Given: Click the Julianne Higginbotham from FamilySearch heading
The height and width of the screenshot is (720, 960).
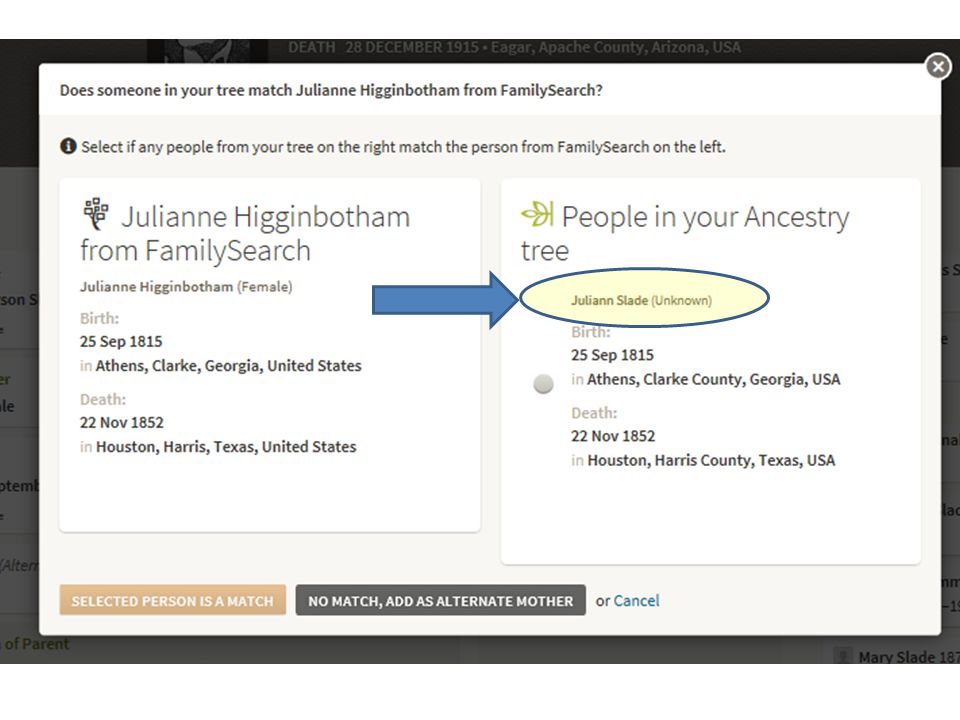Looking at the screenshot, I should coord(245,233).
